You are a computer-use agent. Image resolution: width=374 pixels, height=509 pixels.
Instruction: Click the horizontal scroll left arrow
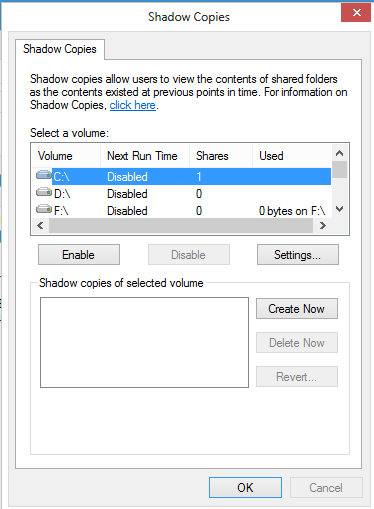(x=40, y=226)
